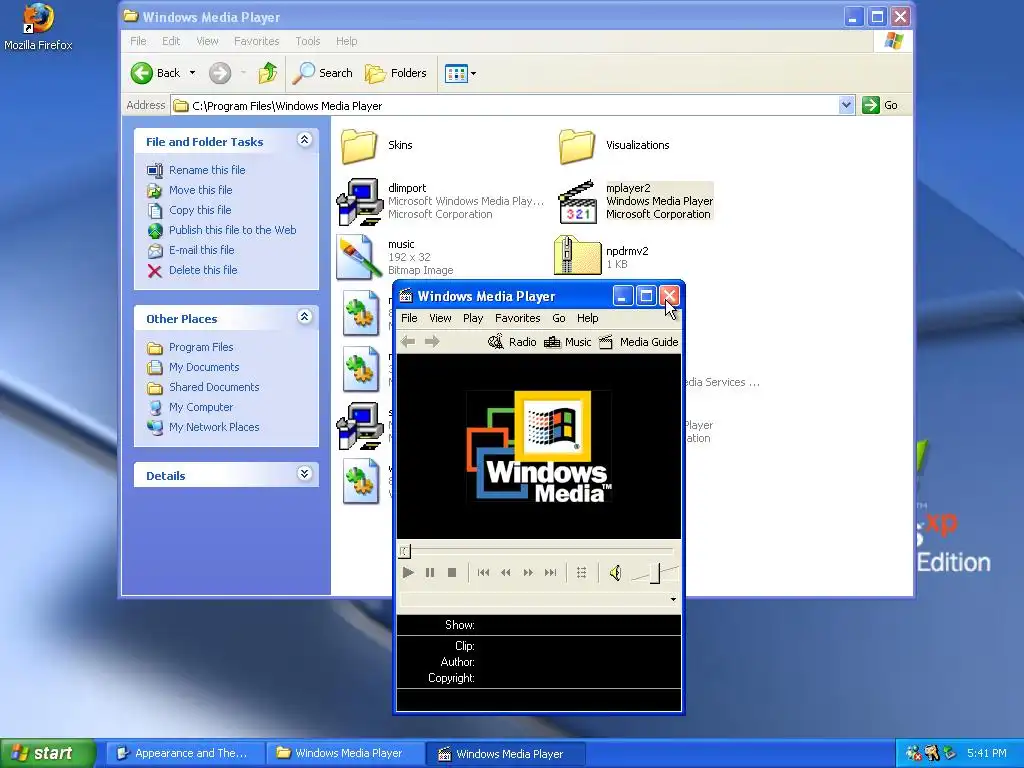
Task: Open the Media Guide toolbar button
Action: (639, 342)
